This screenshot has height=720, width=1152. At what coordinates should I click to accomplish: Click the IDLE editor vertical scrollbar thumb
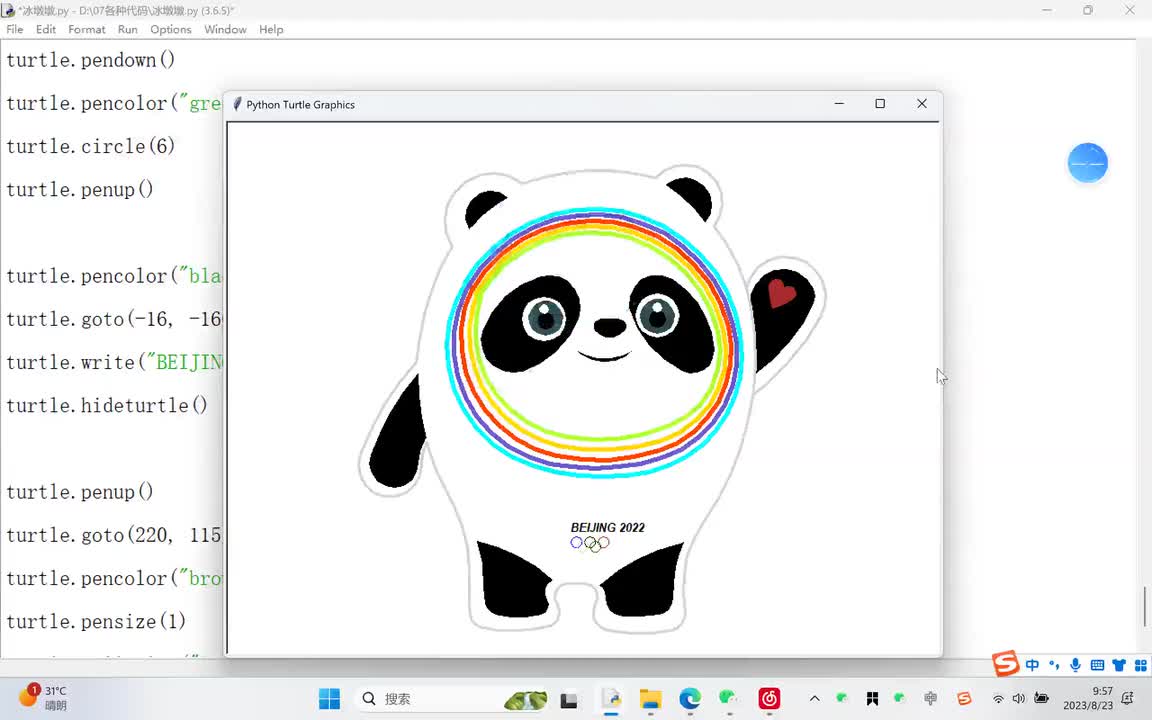click(x=1144, y=607)
